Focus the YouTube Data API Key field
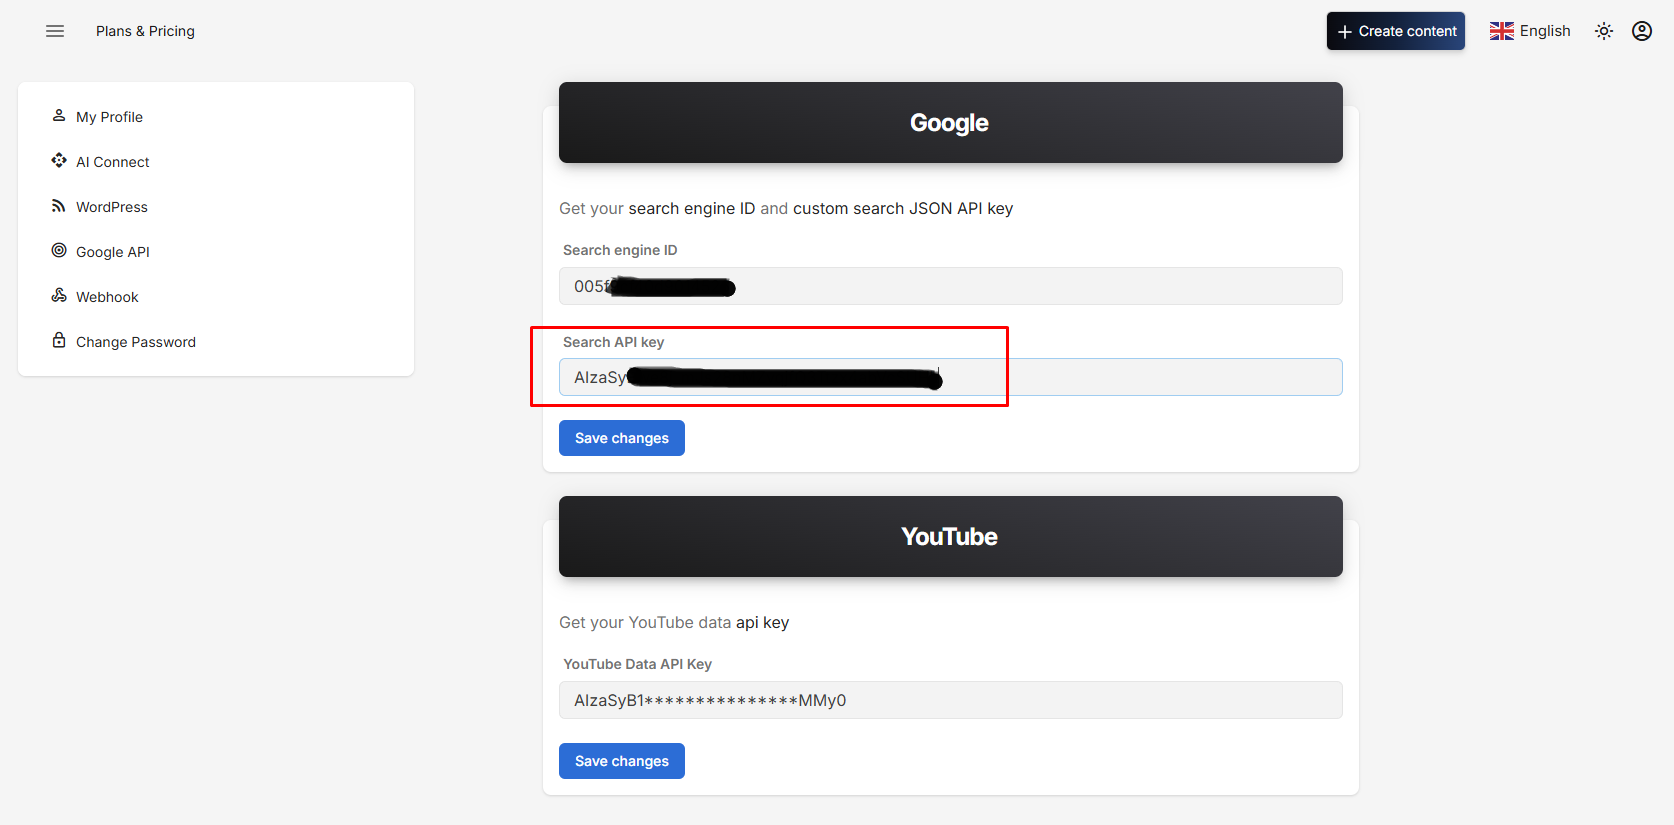This screenshot has width=1674, height=825. 951,700
